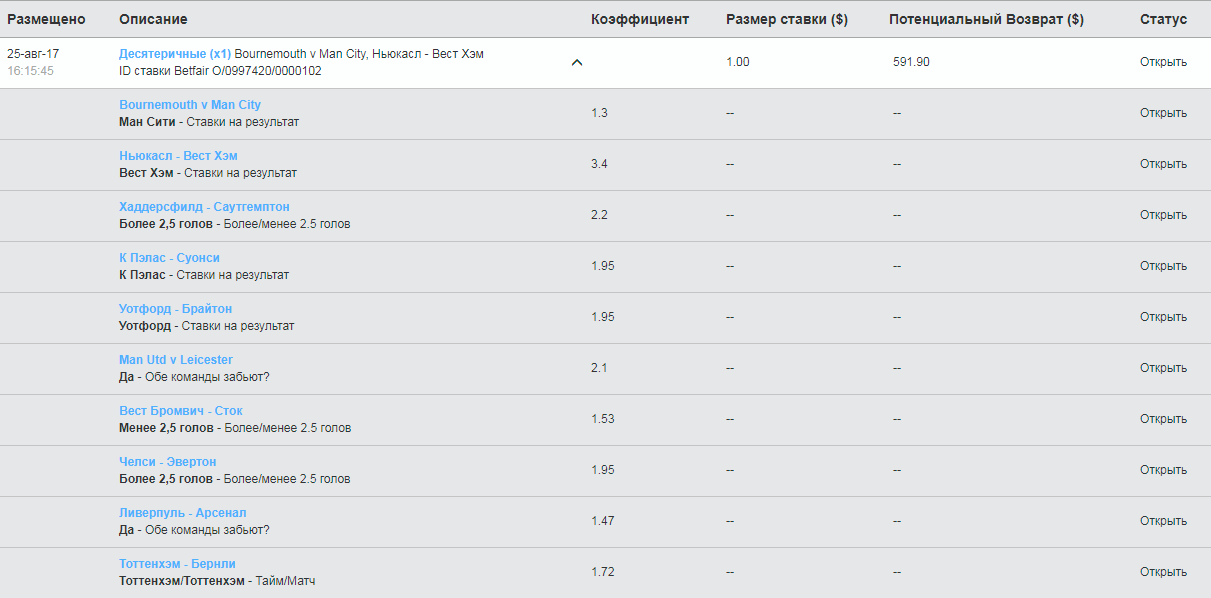Click the Коэффициент column header
This screenshot has height=598, width=1211.
(640, 19)
